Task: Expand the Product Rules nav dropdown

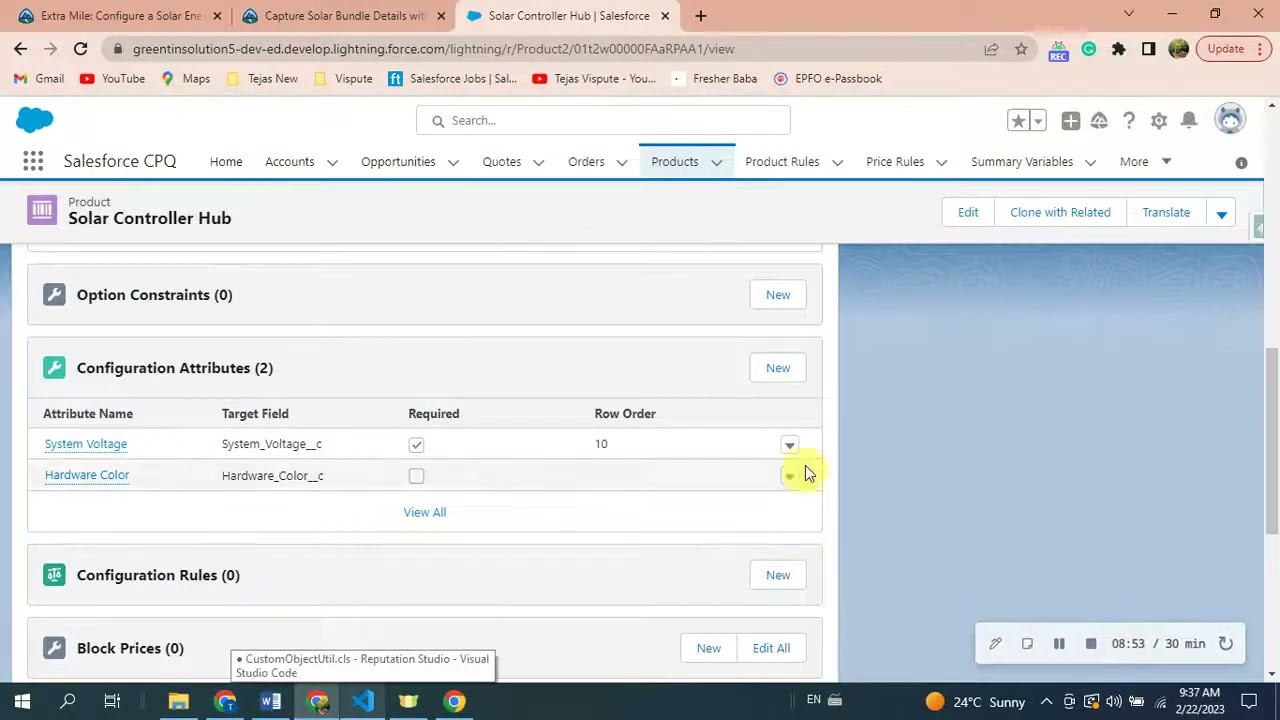Action: [837, 162]
